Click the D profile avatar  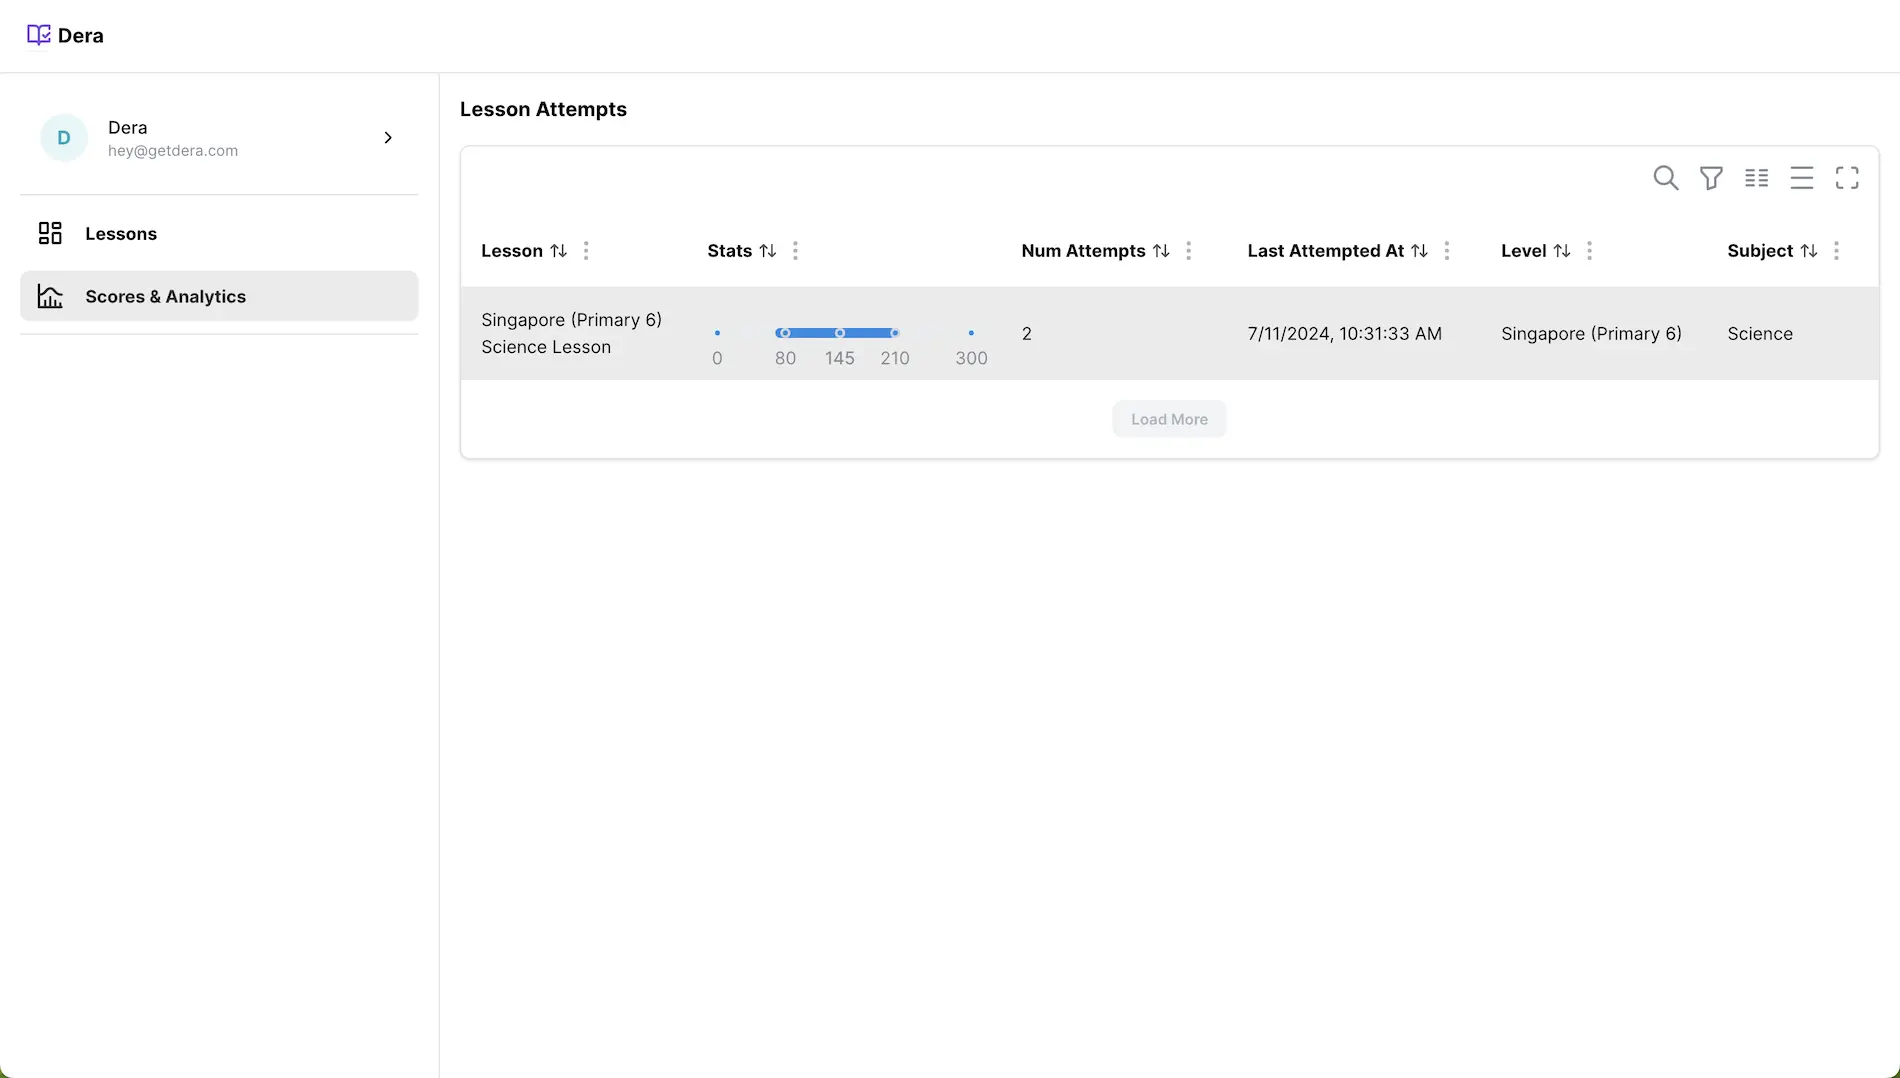pyautogui.click(x=64, y=138)
